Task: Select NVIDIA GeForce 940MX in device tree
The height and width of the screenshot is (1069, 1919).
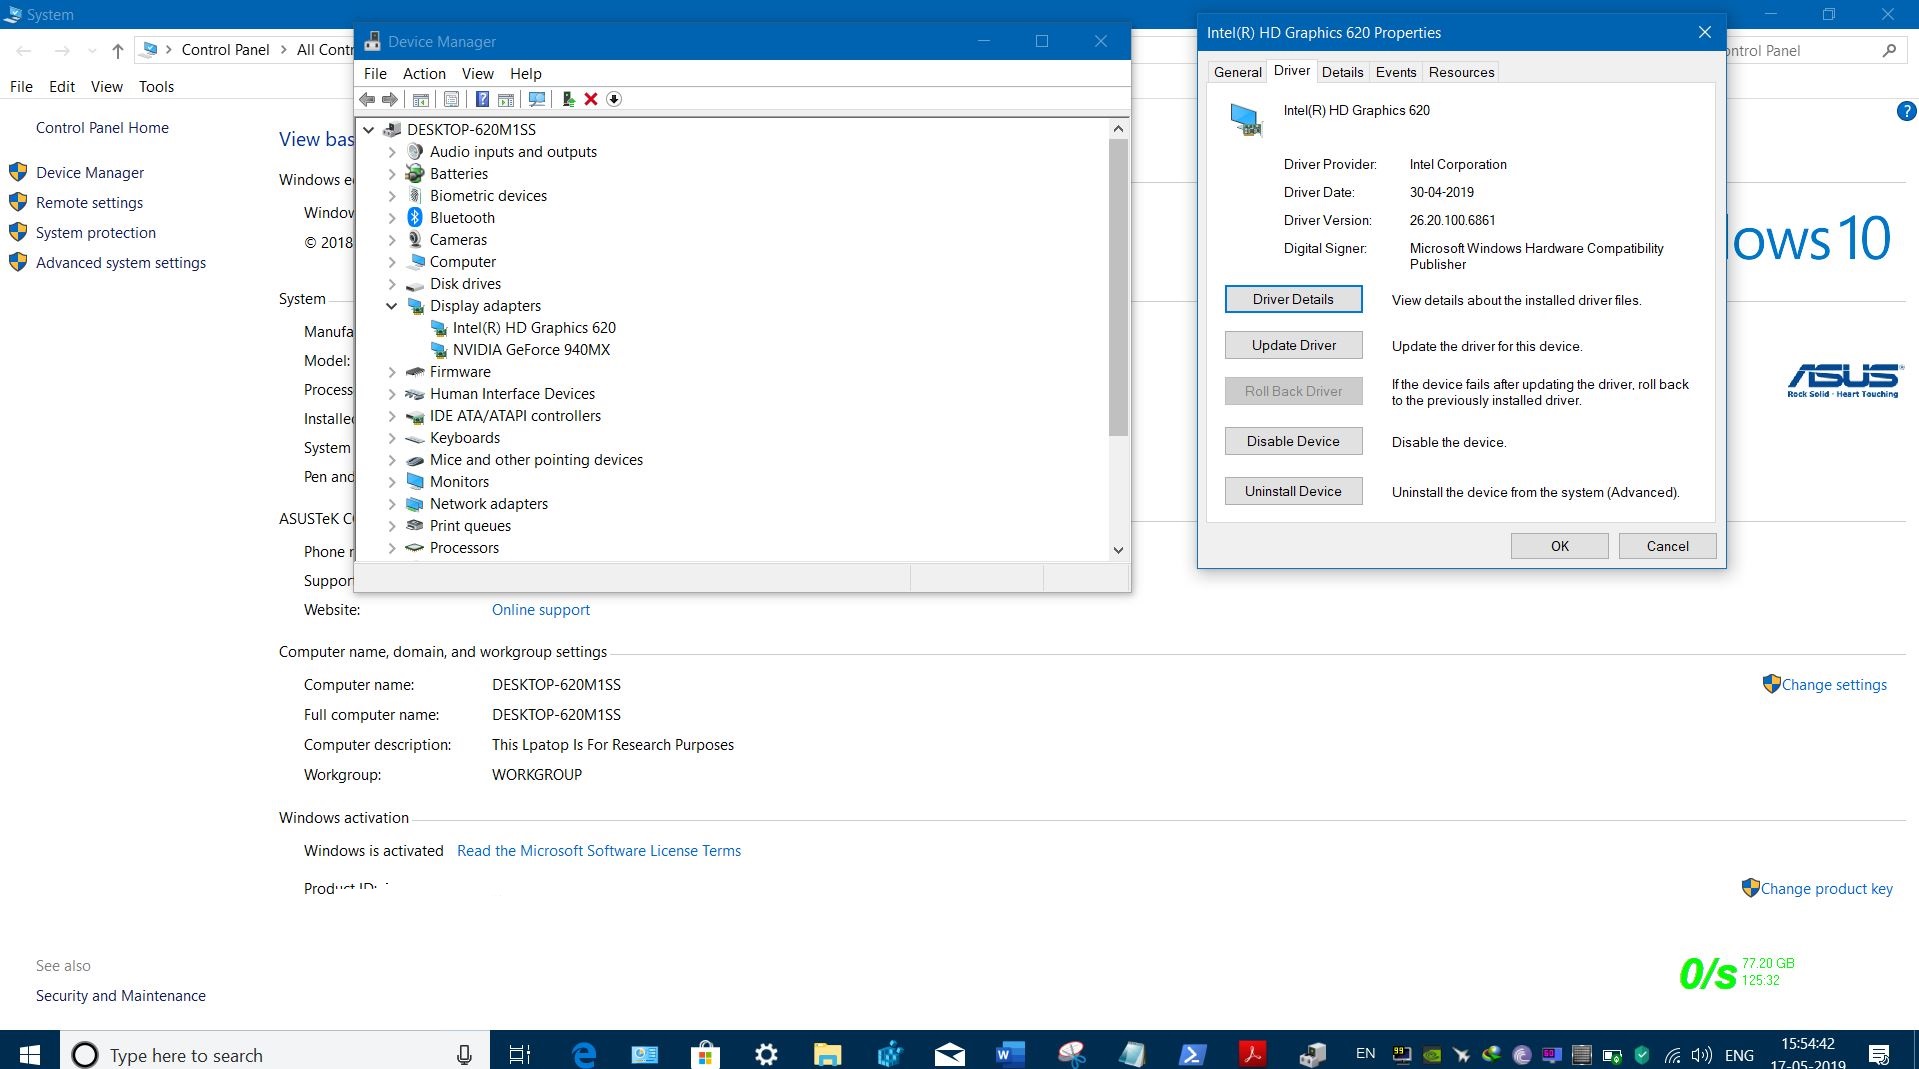Action: pyautogui.click(x=531, y=350)
